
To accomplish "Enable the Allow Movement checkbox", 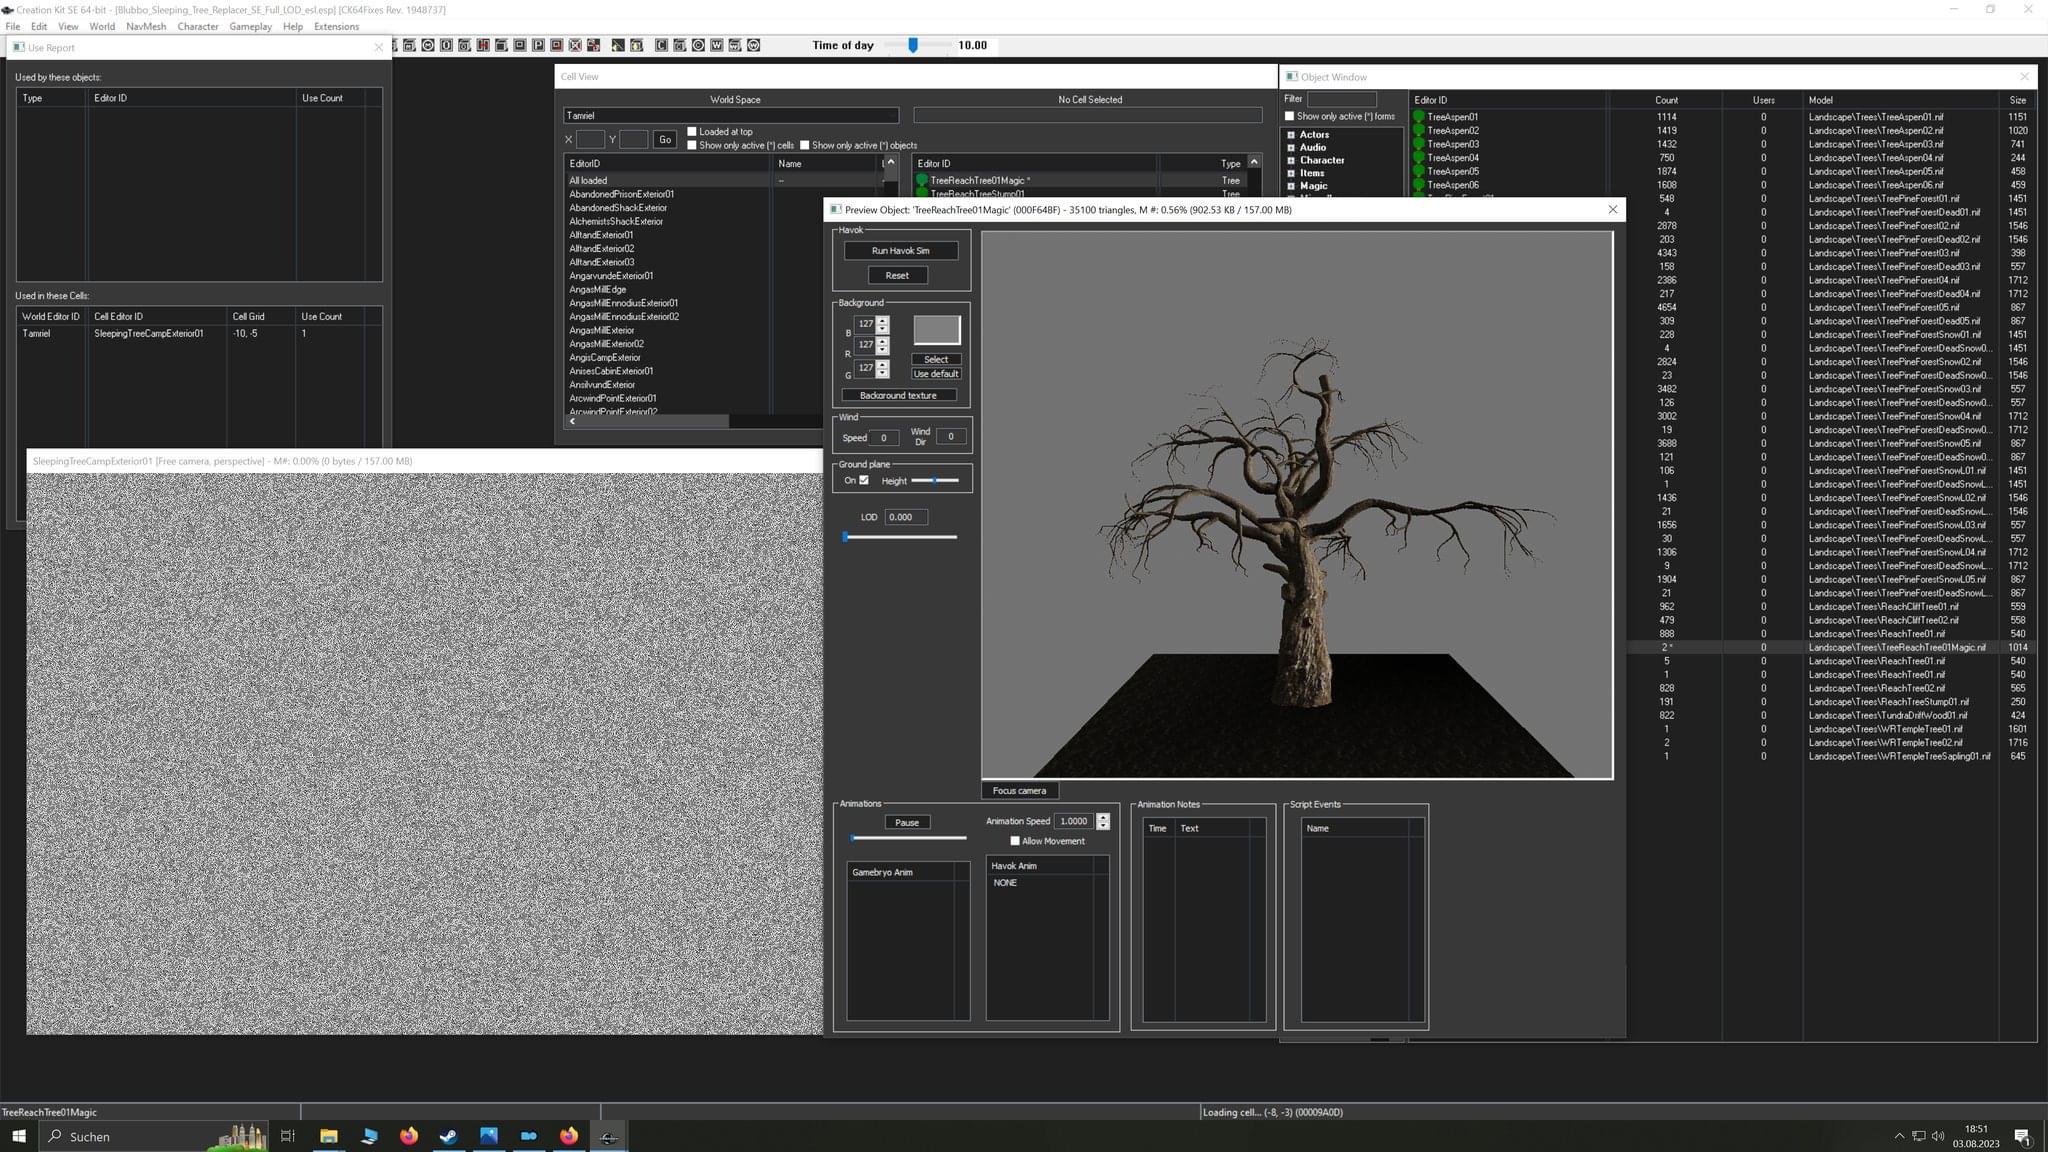I will tap(1015, 841).
